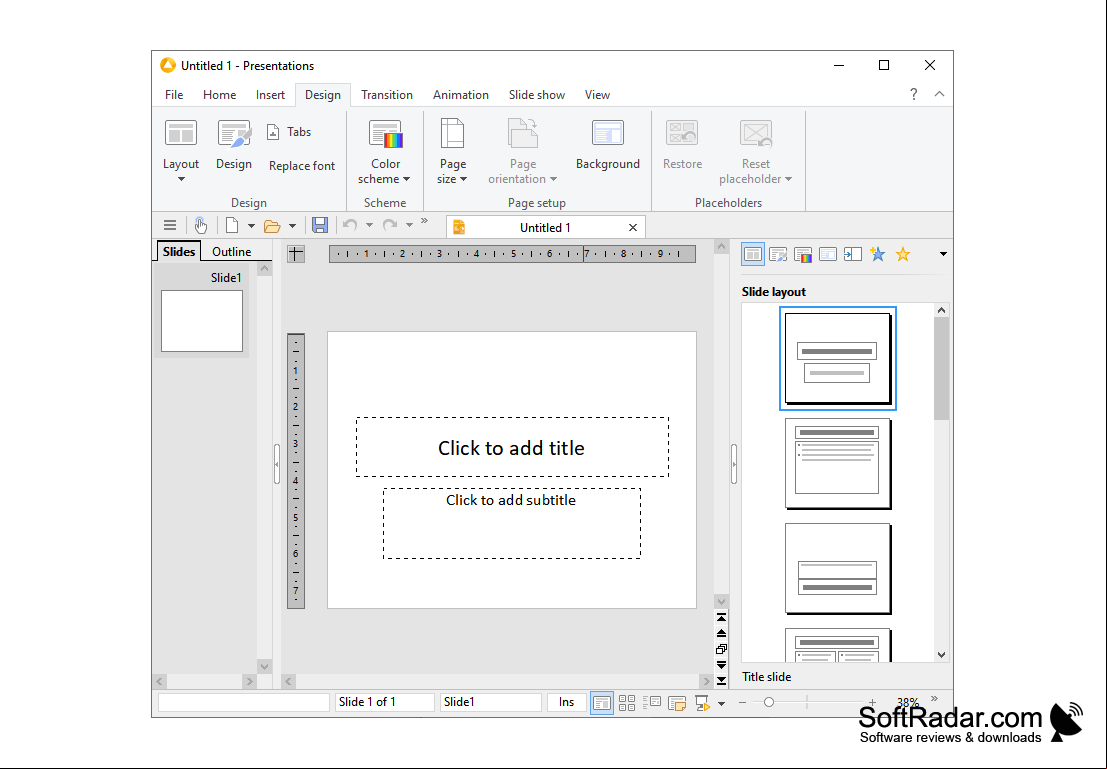Open the View ribbon tab
This screenshot has height=769, width=1107.
[x=597, y=95]
